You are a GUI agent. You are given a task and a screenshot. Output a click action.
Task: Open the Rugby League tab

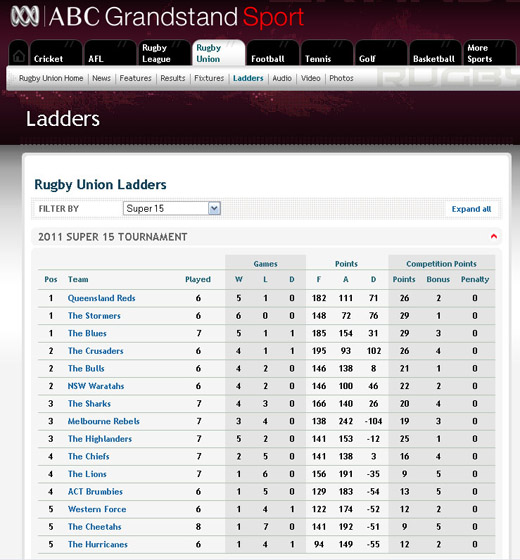(x=164, y=53)
